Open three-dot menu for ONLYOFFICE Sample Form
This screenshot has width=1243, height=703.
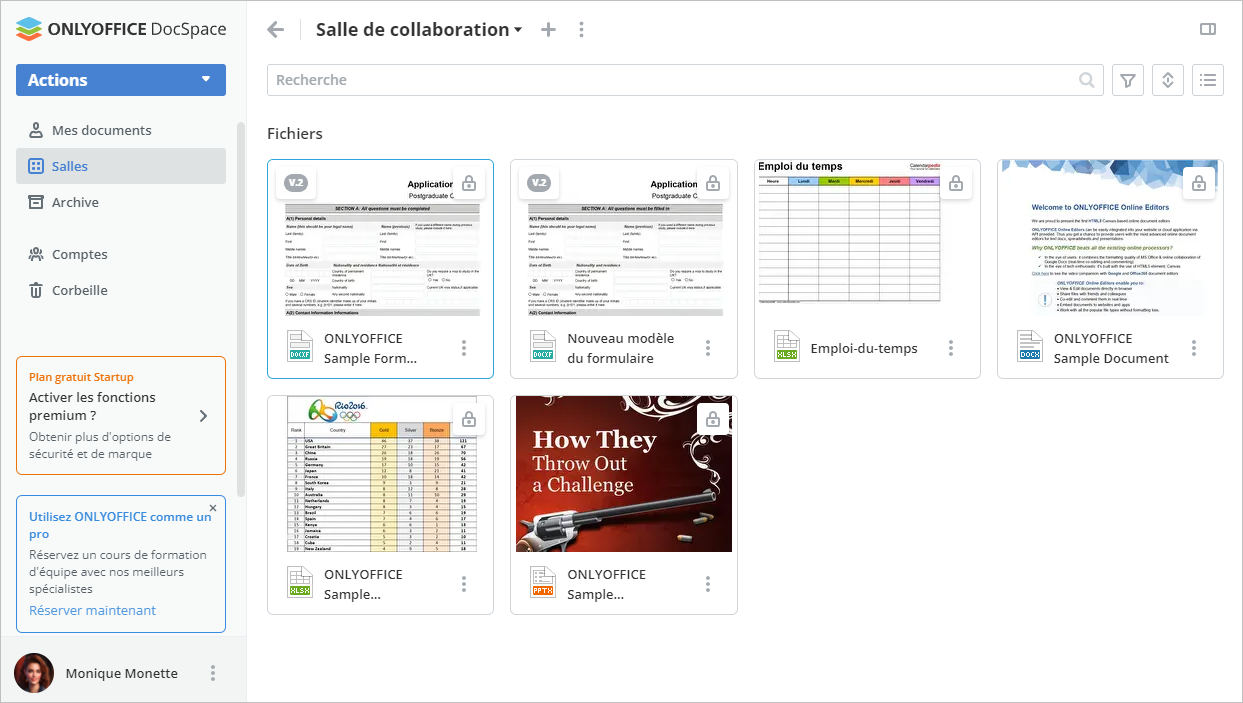(464, 348)
